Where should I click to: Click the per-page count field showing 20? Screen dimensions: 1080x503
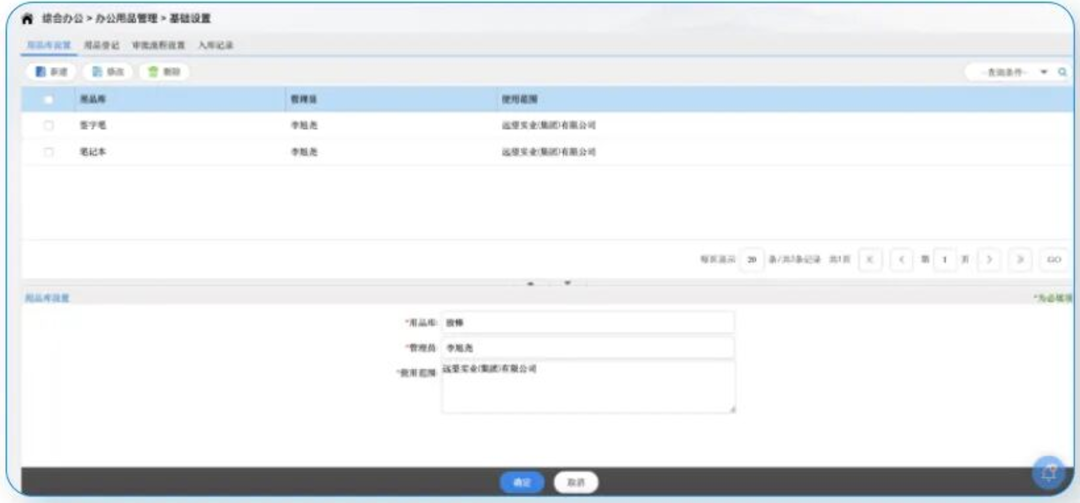pos(752,260)
